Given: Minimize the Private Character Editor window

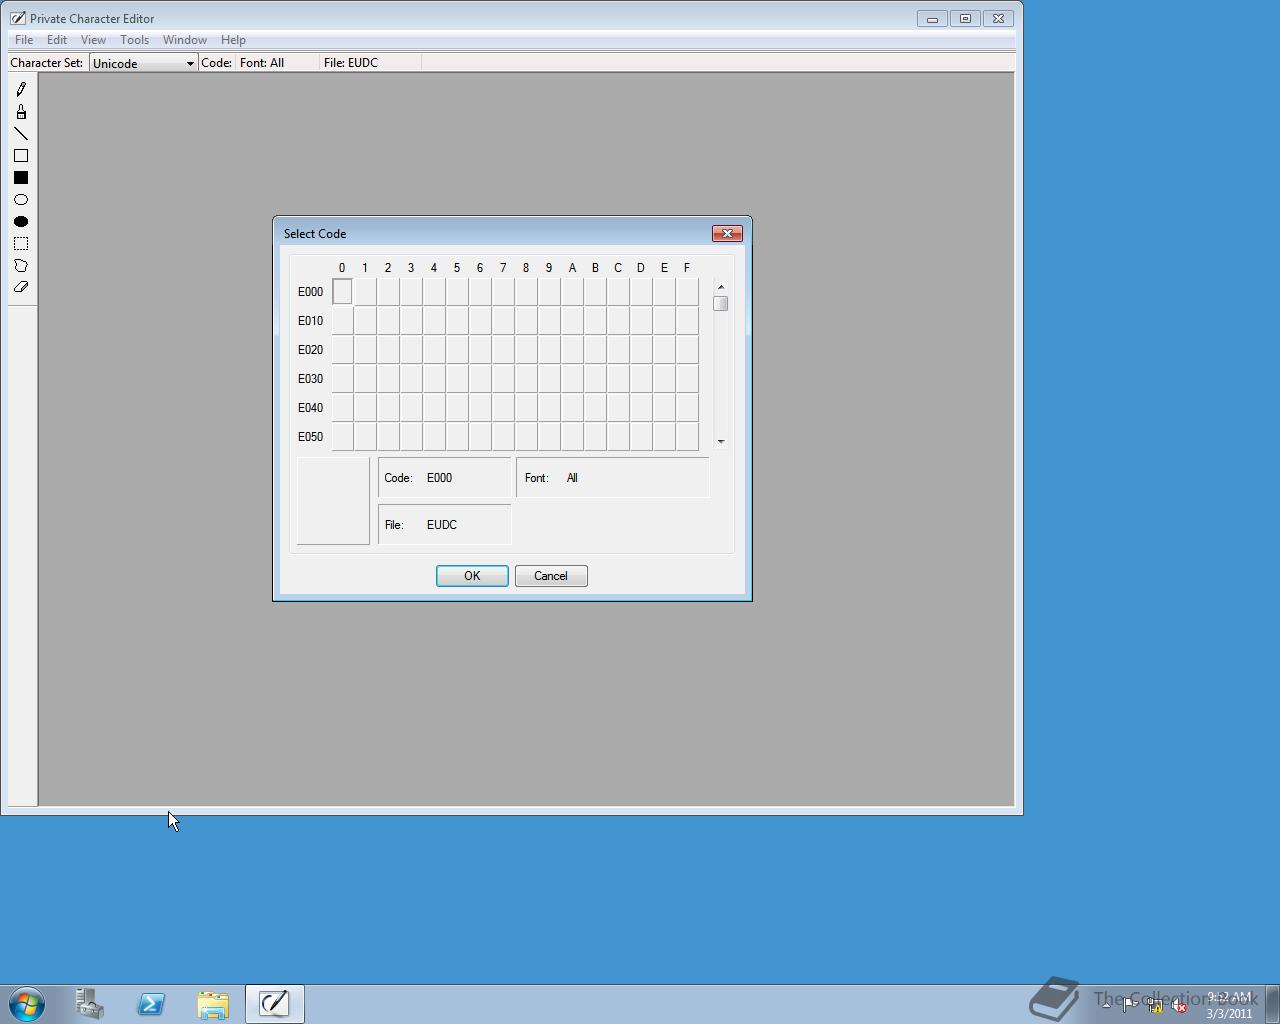Looking at the screenshot, I should point(932,18).
